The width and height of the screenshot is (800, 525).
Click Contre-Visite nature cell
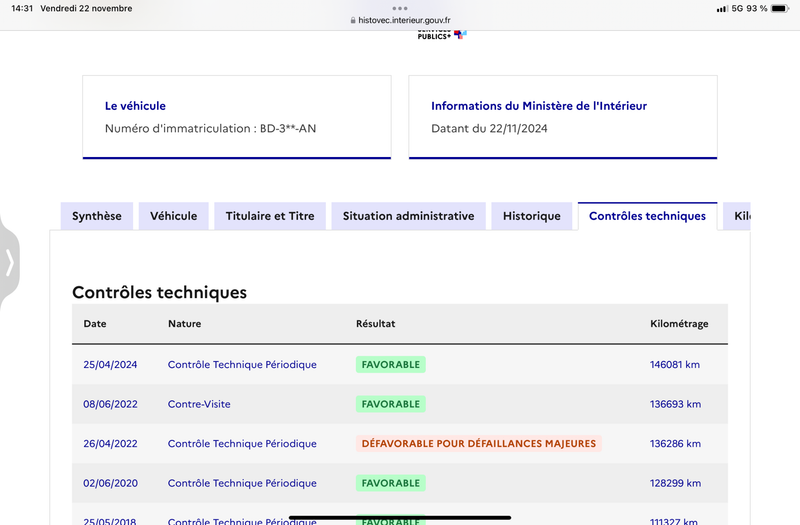[199, 404]
